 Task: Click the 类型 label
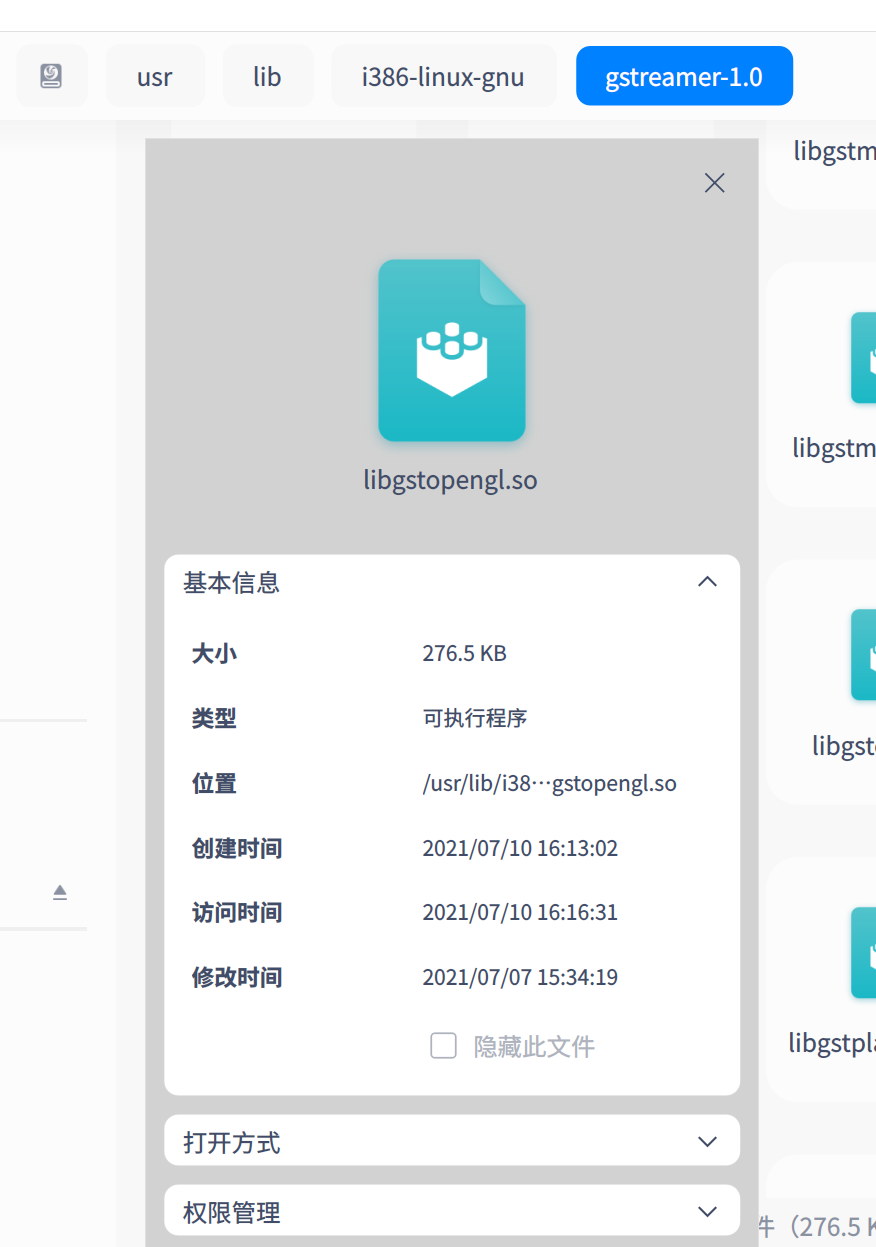(x=214, y=718)
